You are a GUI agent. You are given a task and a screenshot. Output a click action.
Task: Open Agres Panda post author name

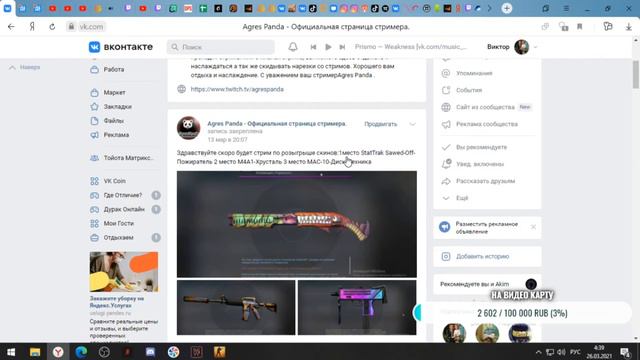tap(277, 123)
